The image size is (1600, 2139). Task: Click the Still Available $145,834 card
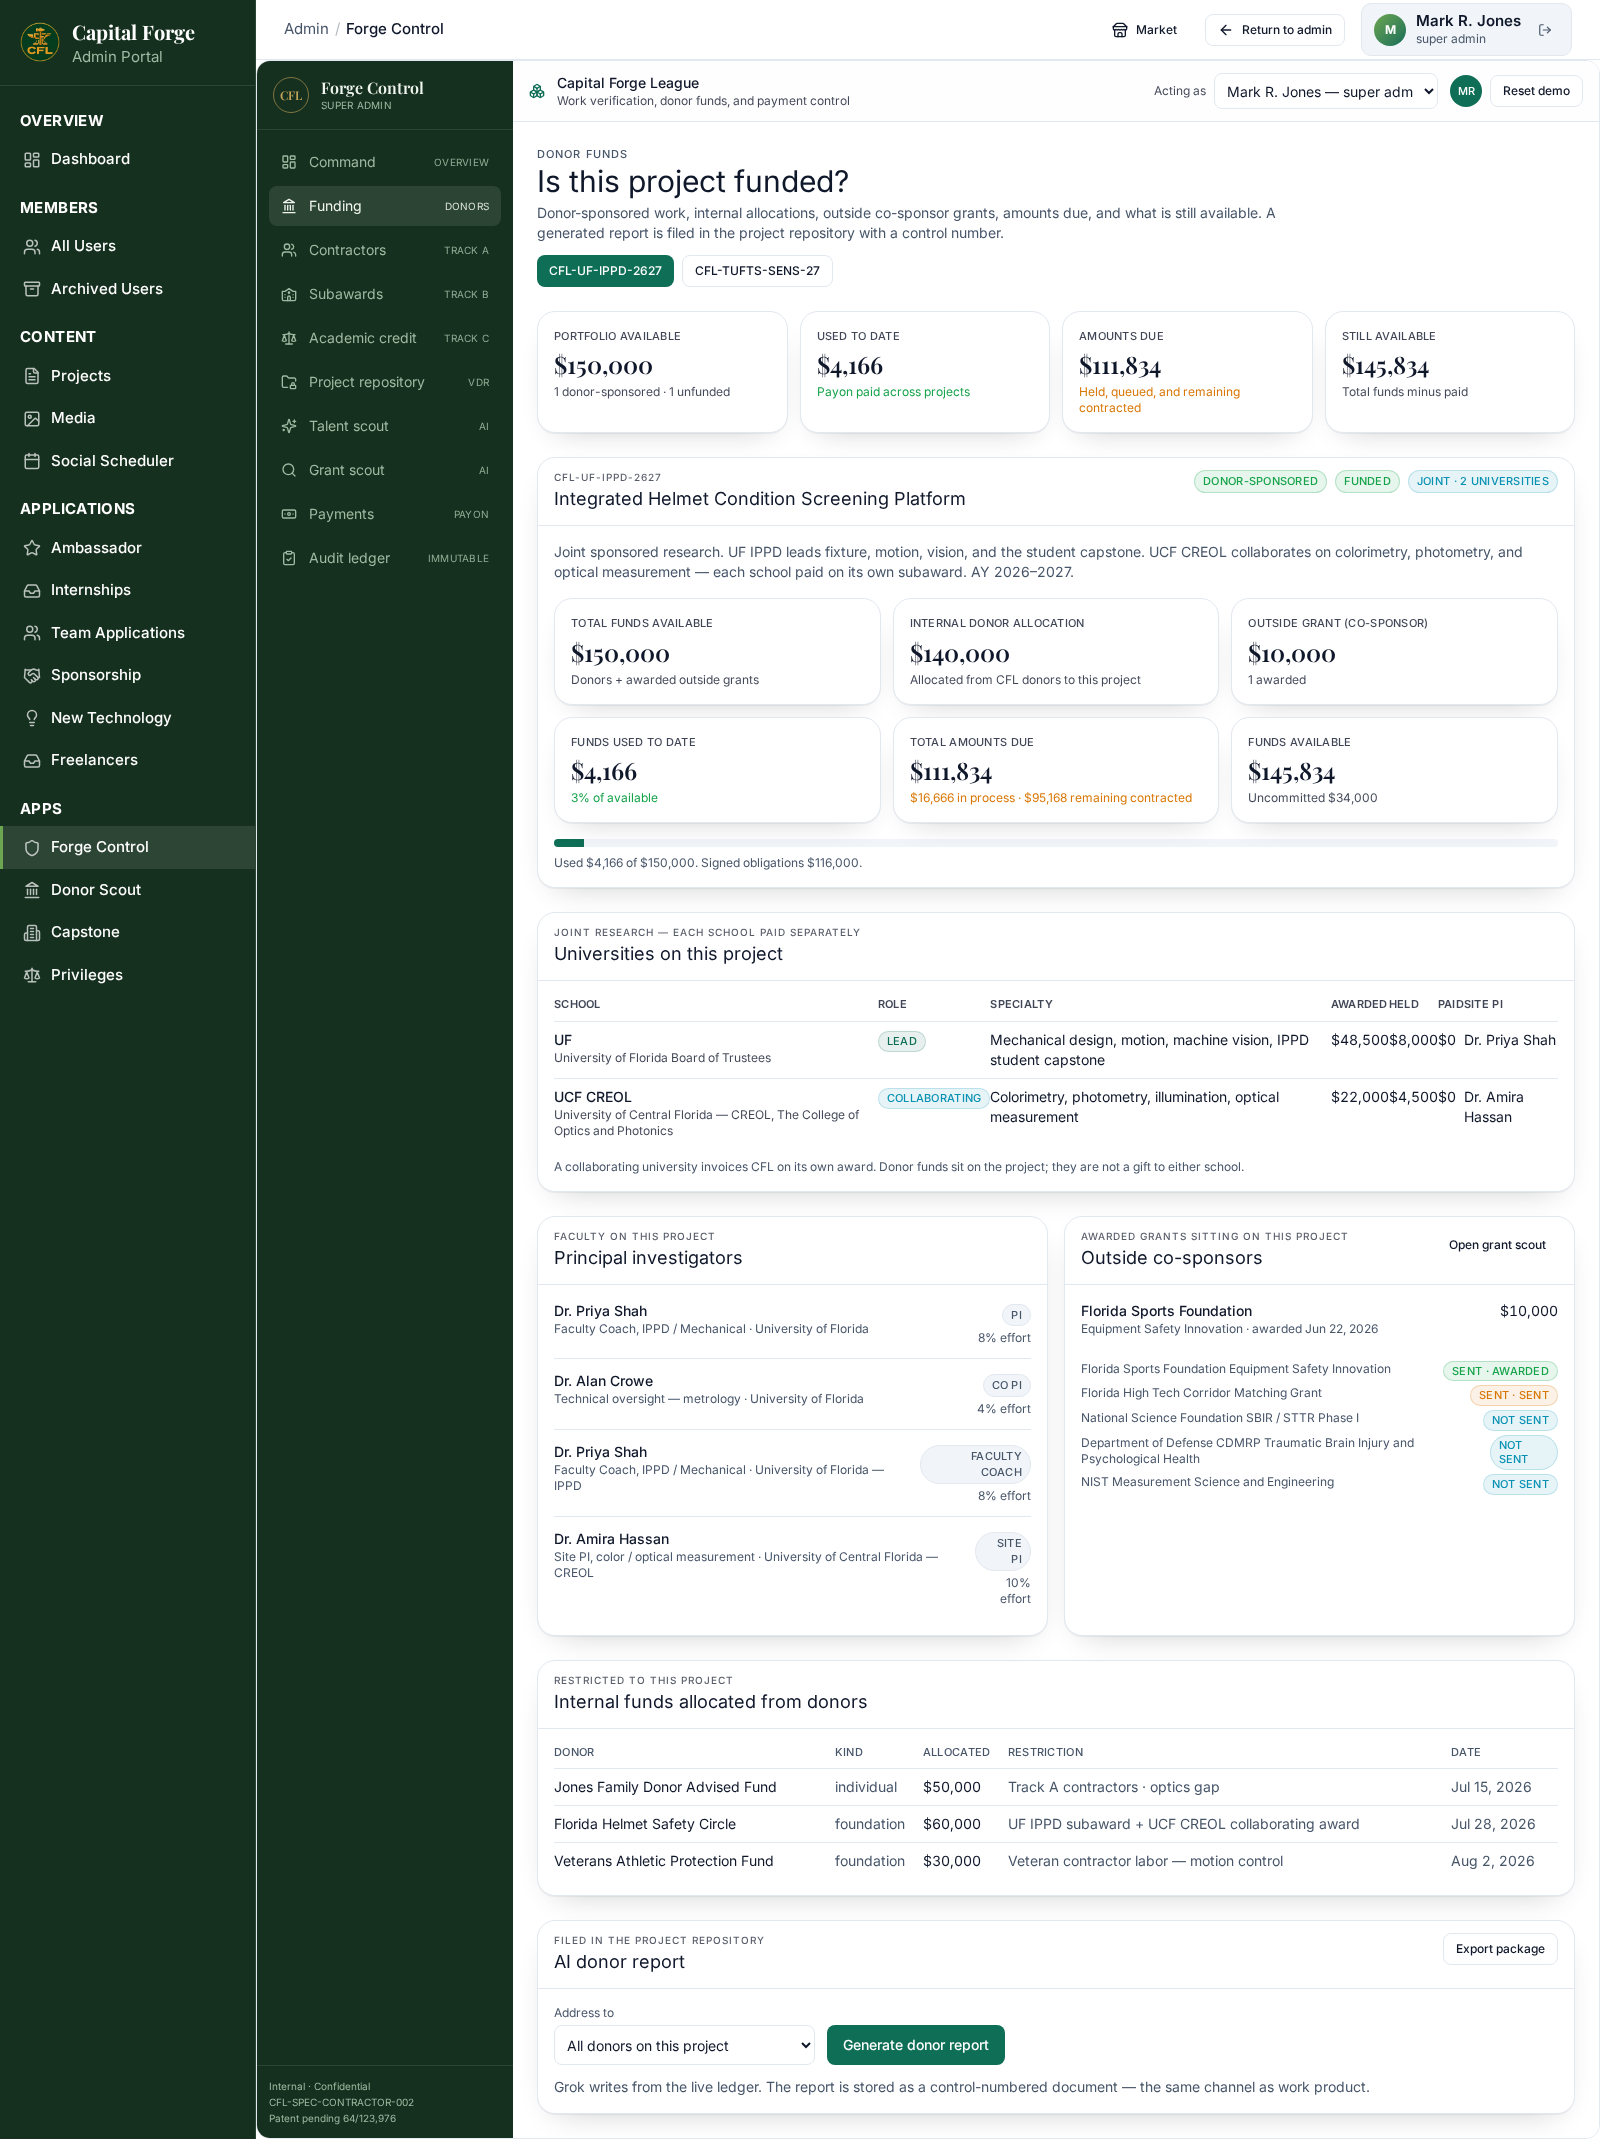click(x=1449, y=372)
